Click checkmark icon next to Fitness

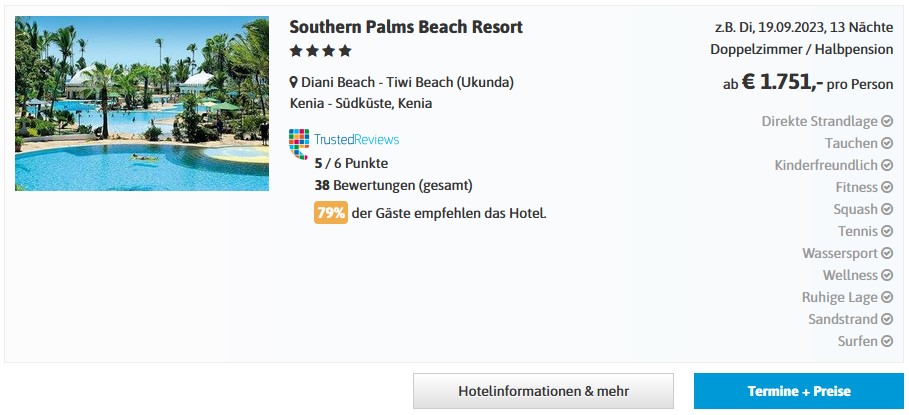[x=887, y=187]
